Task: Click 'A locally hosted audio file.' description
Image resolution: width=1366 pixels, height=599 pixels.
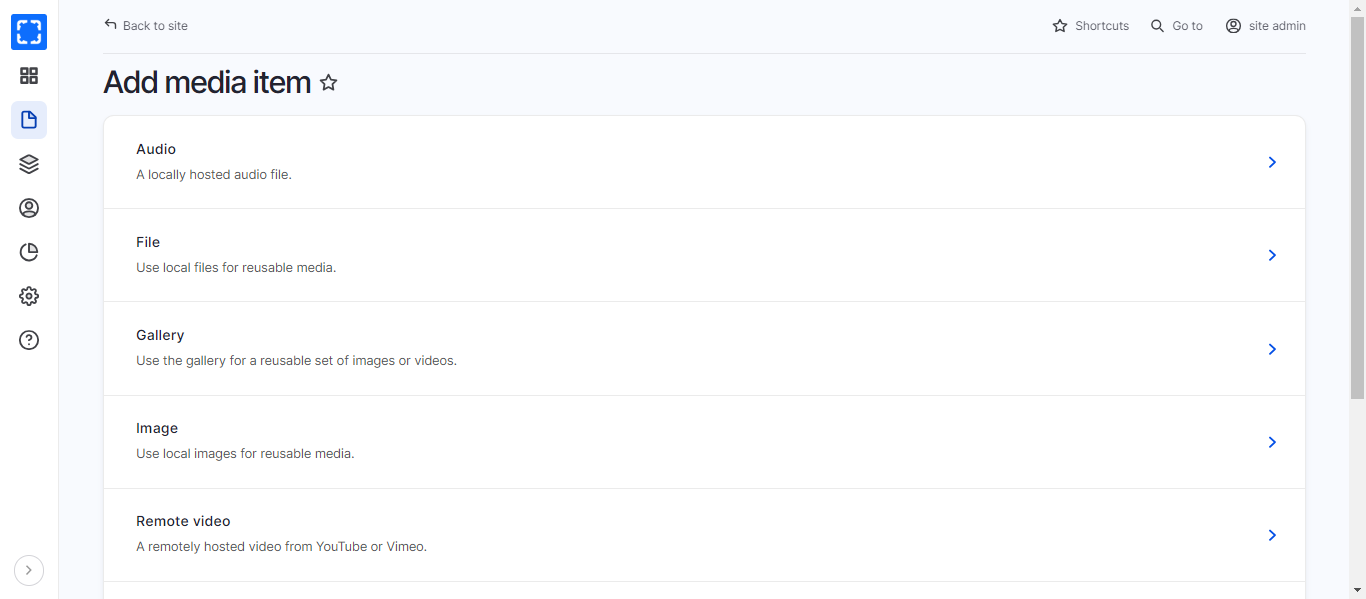Action: tap(214, 174)
